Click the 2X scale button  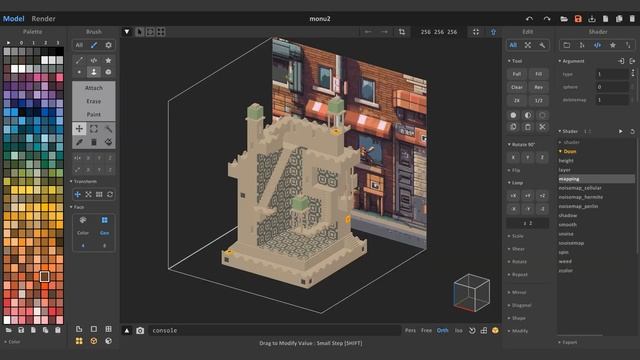point(517,100)
